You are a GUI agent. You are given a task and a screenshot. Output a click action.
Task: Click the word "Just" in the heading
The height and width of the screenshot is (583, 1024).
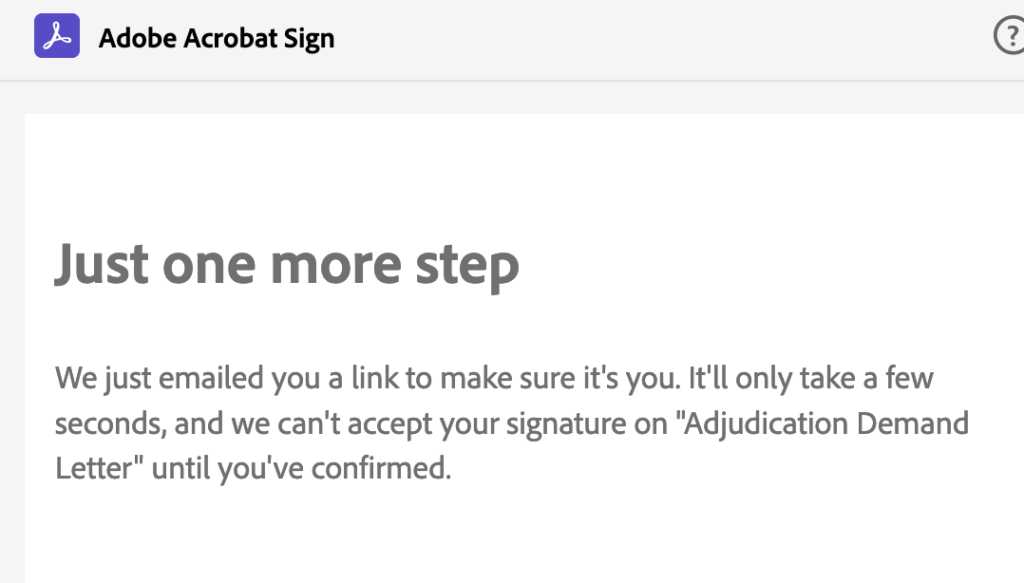pyautogui.click(x=102, y=263)
